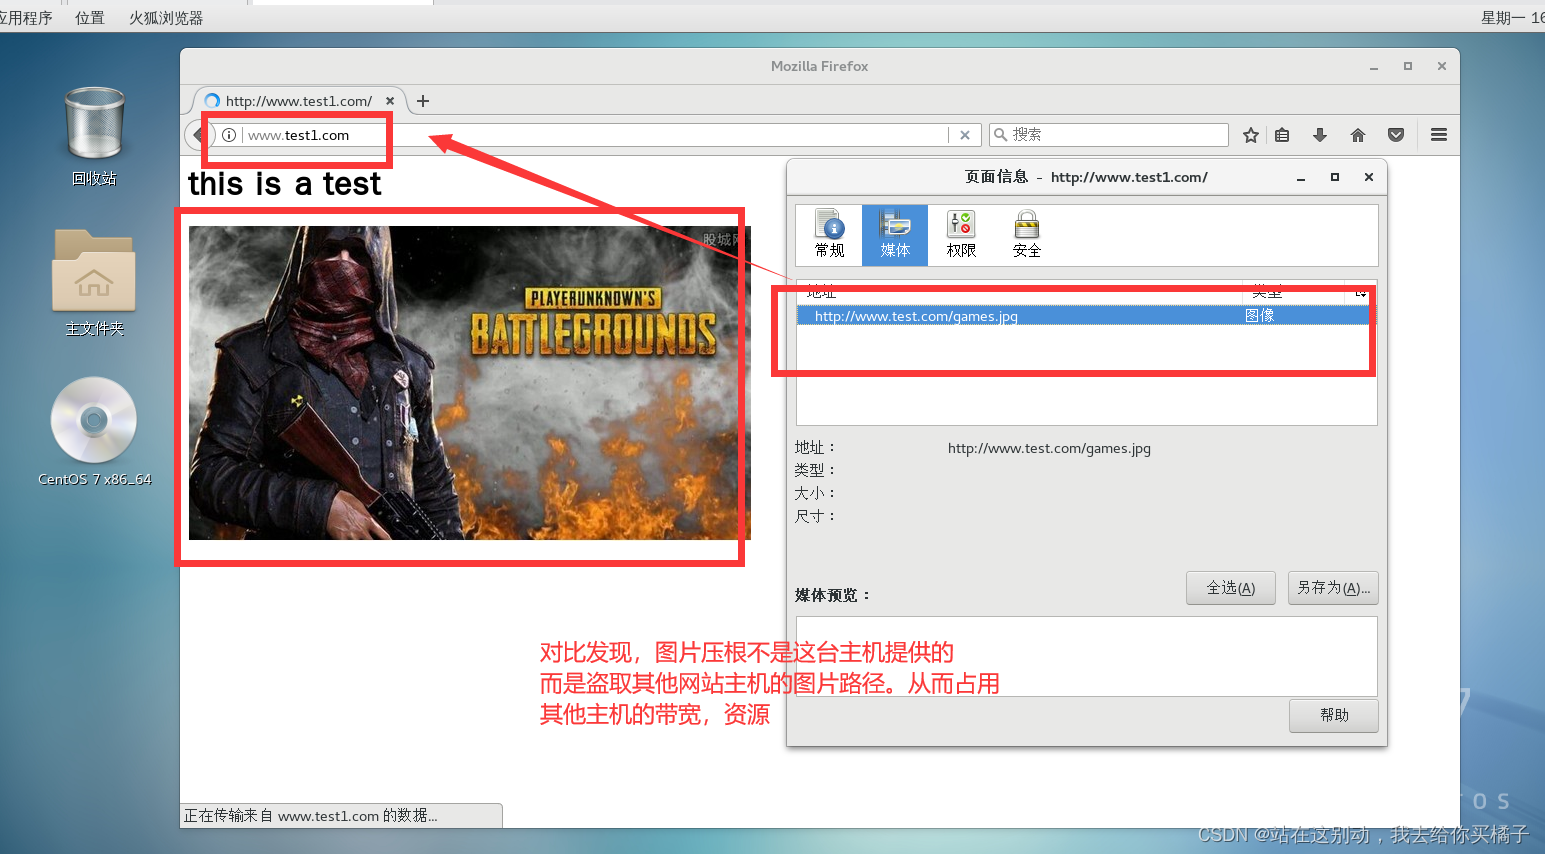Click the Help (帮助) button
This screenshot has height=854, width=1545.
pos(1334,715)
